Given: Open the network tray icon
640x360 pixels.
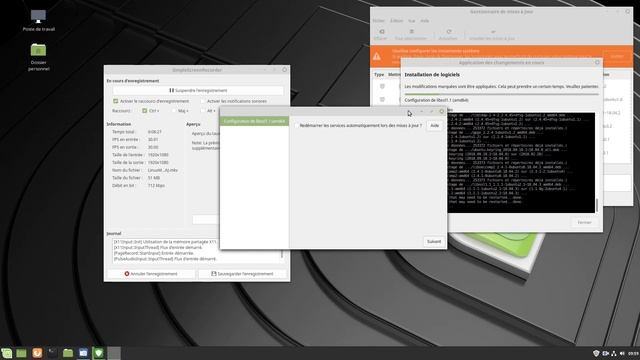Looking at the screenshot, I should [614, 353].
